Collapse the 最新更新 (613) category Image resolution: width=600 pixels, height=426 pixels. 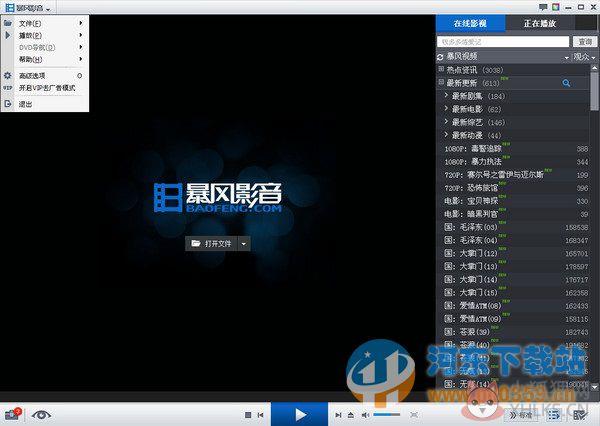441,82
